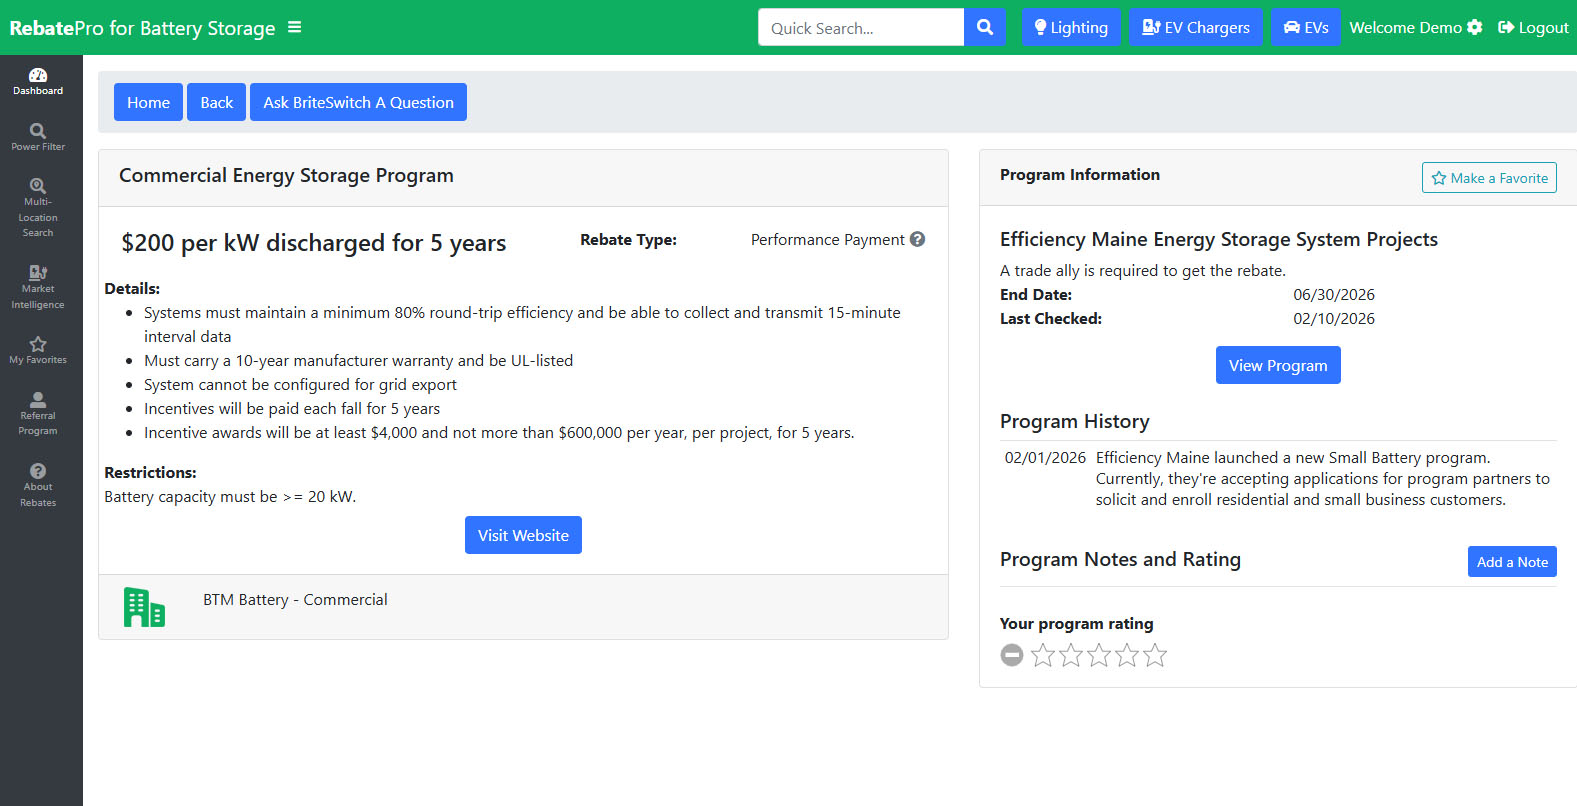Viewport: 1577px width, 806px height.
Task: Click the Add a Note button
Action: click(x=1512, y=562)
